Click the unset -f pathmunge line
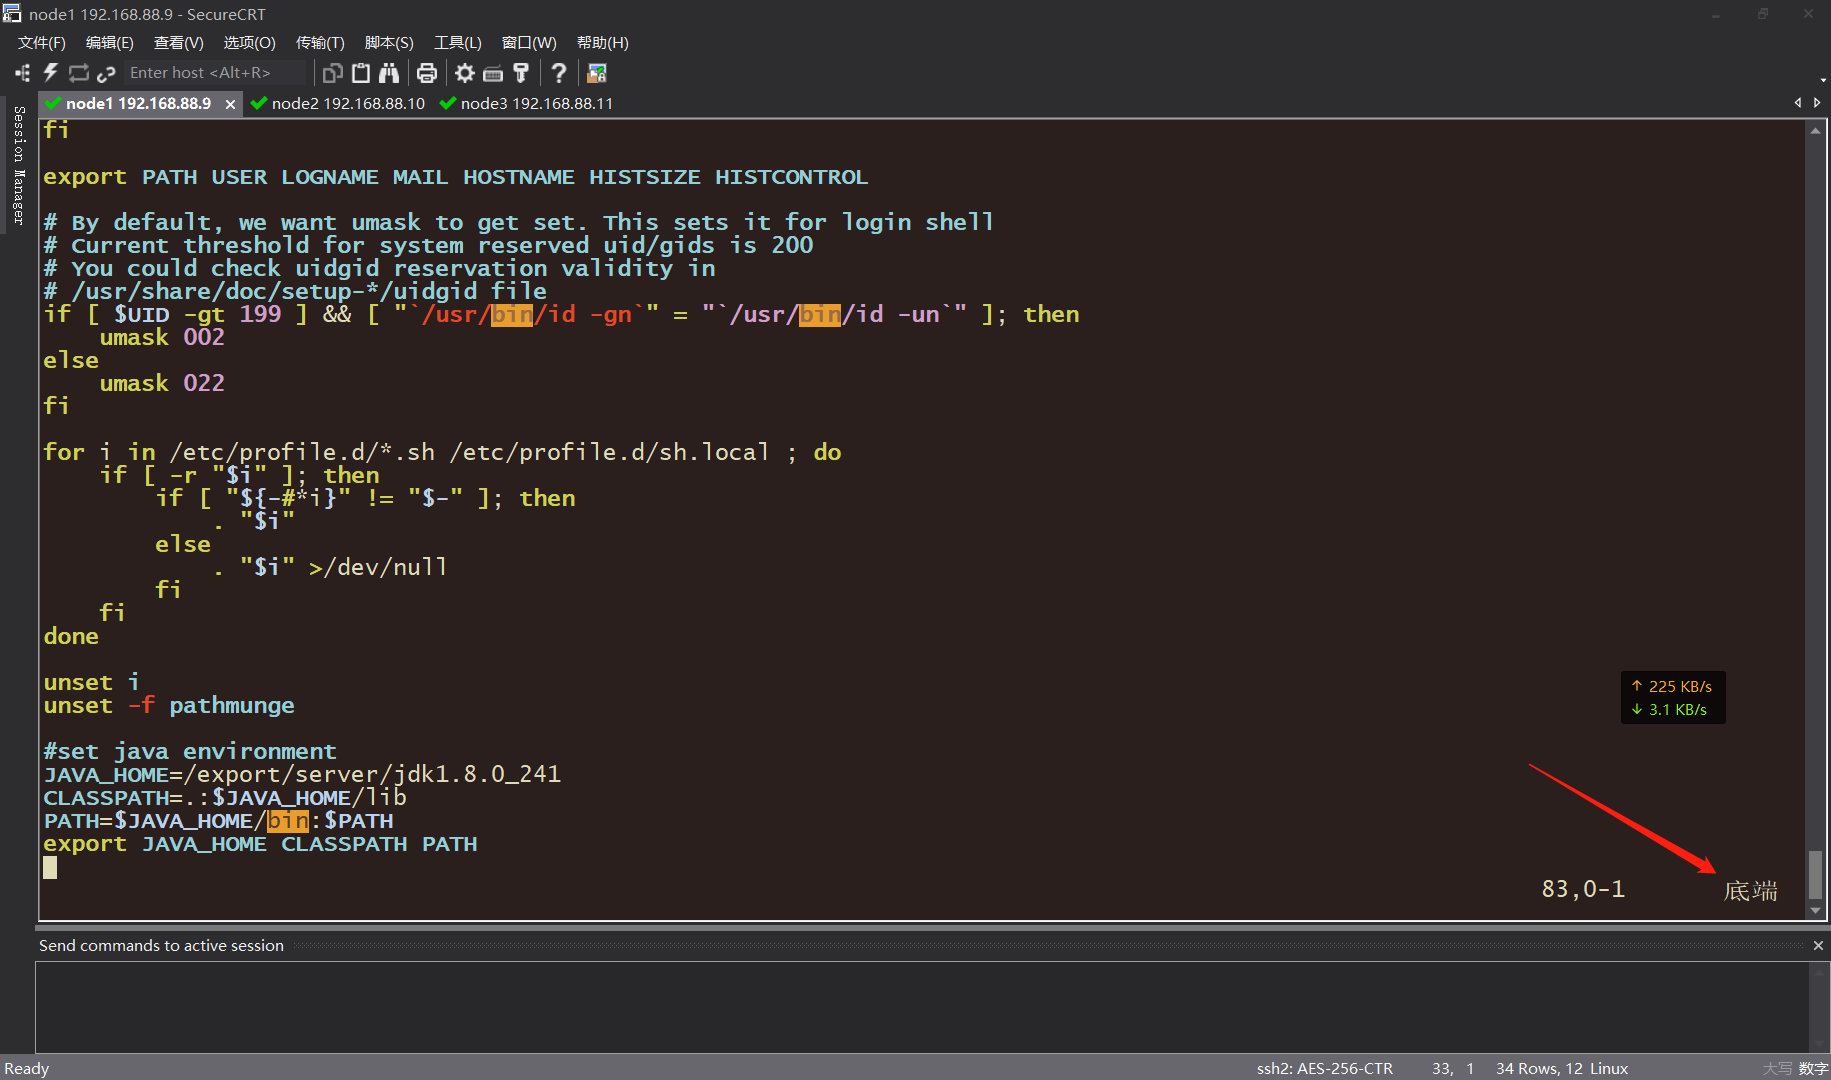Image resolution: width=1831 pixels, height=1080 pixels. pyautogui.click(x=169, y=705)
